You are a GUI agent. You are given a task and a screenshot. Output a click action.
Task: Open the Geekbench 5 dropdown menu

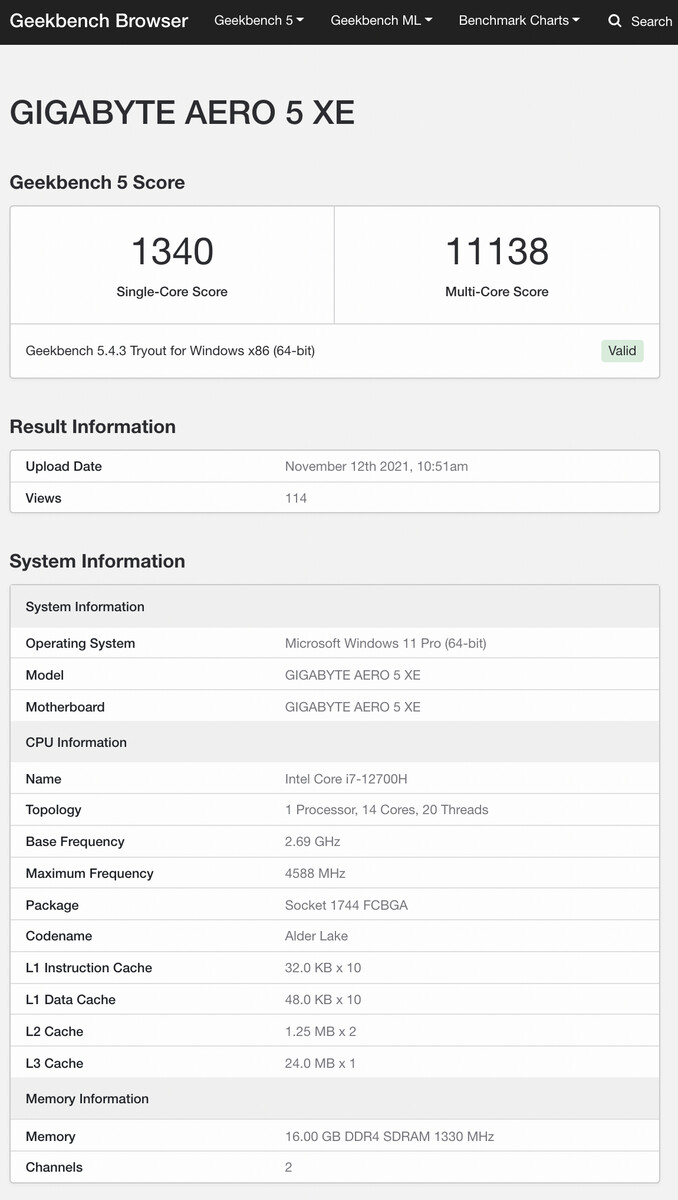[x=258, y=20]
